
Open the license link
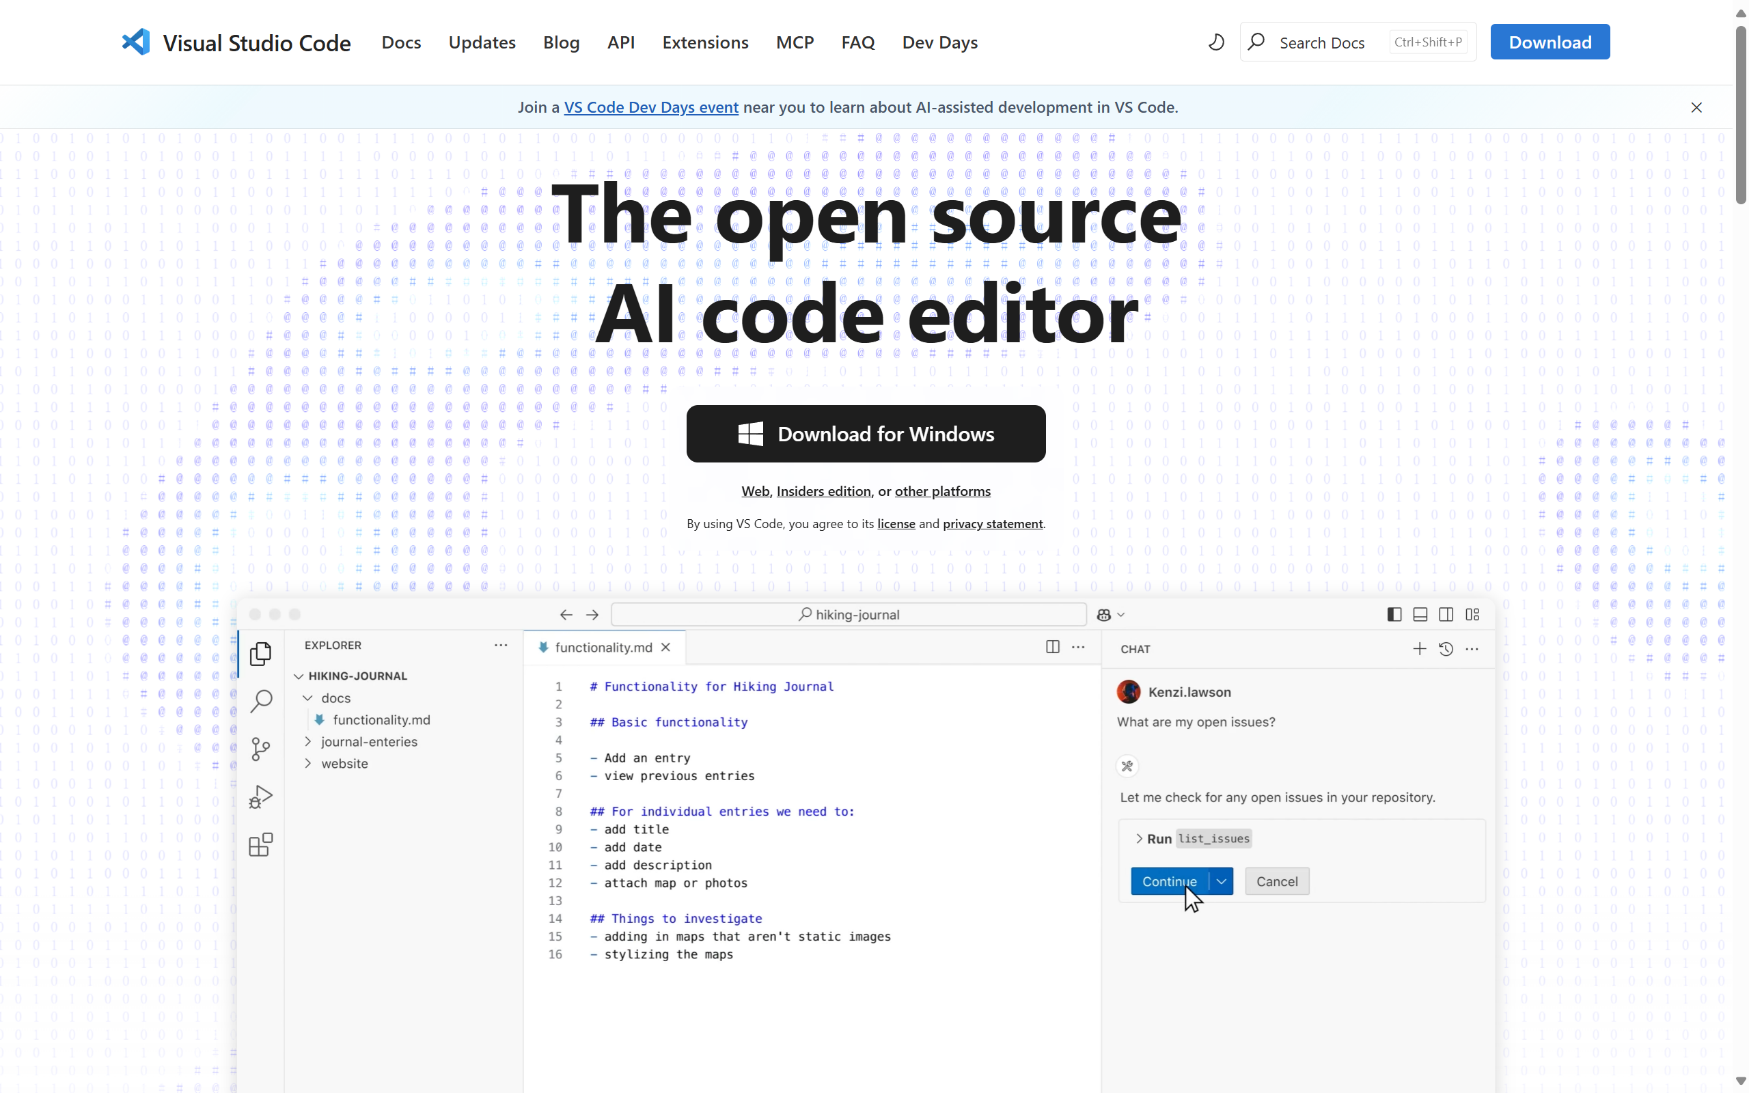point(896,524)
